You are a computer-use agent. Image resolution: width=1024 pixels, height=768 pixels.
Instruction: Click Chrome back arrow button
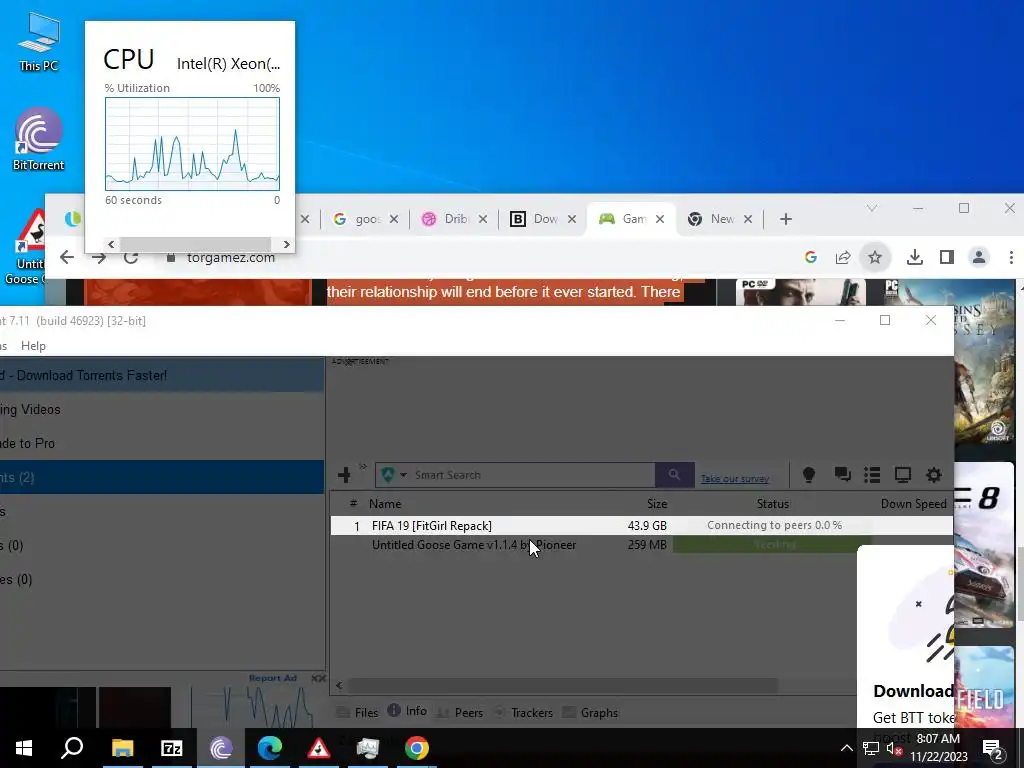click(x=67, y=257)
